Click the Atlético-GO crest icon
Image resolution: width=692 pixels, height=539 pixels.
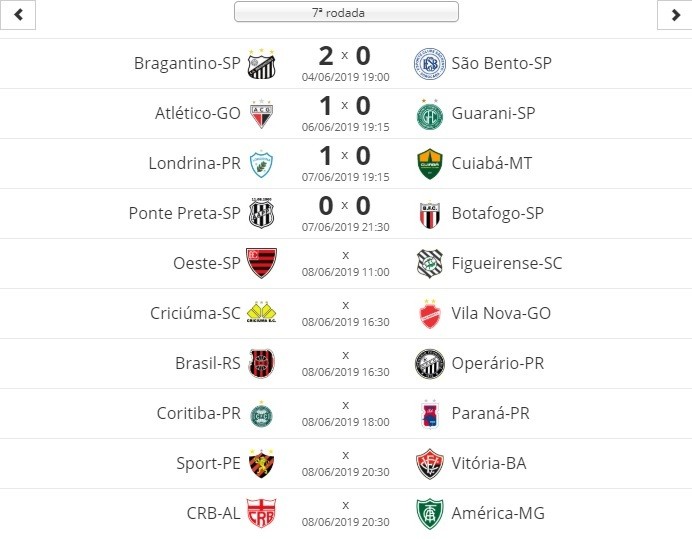pyautogui.click(x=261, y=114)
